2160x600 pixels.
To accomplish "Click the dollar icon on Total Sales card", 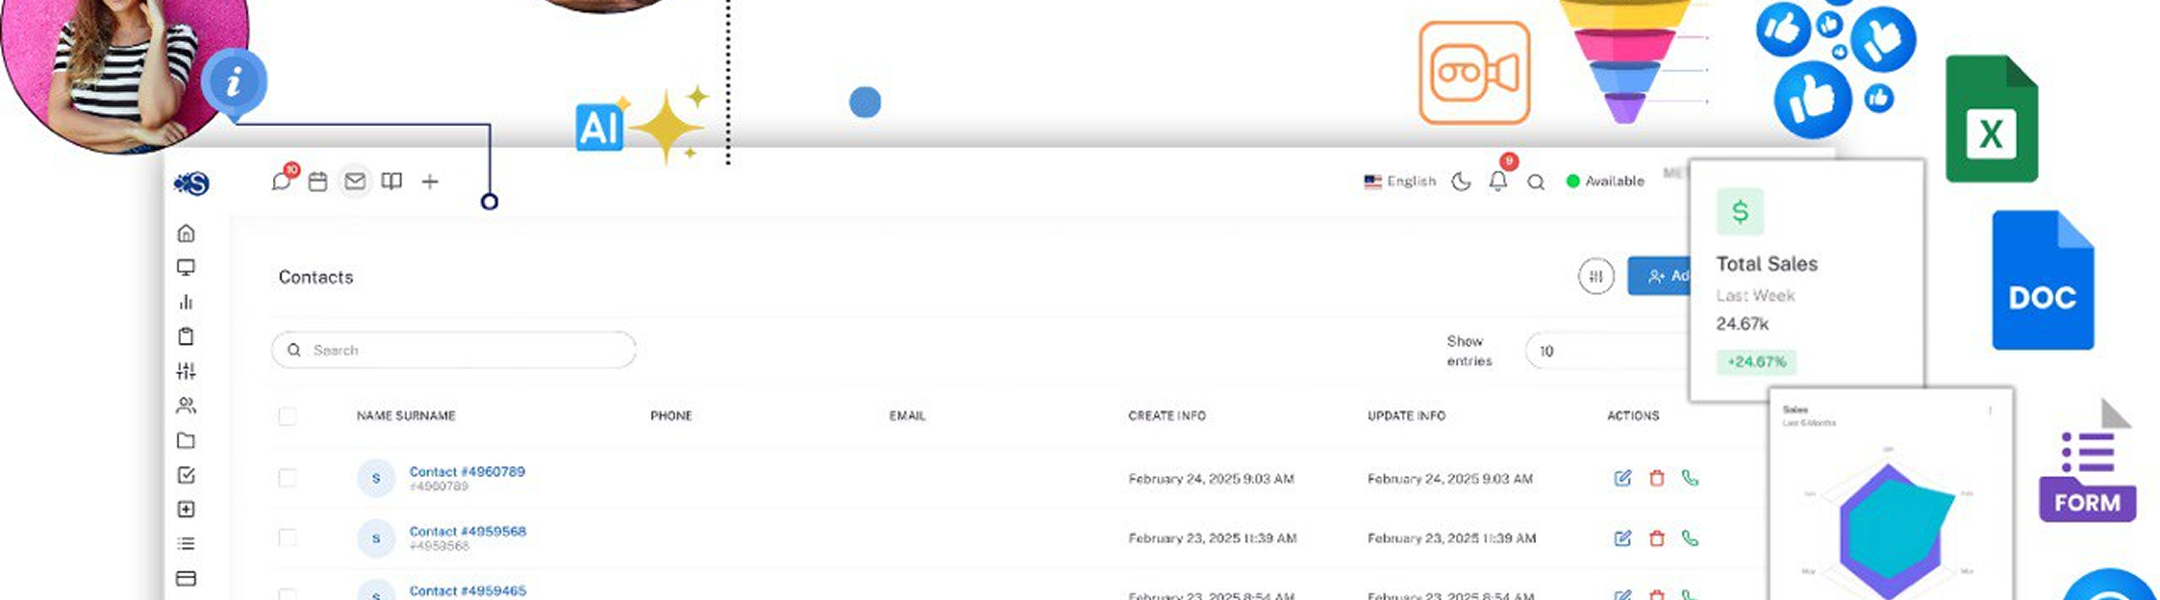I will (x=1740, y=212).
